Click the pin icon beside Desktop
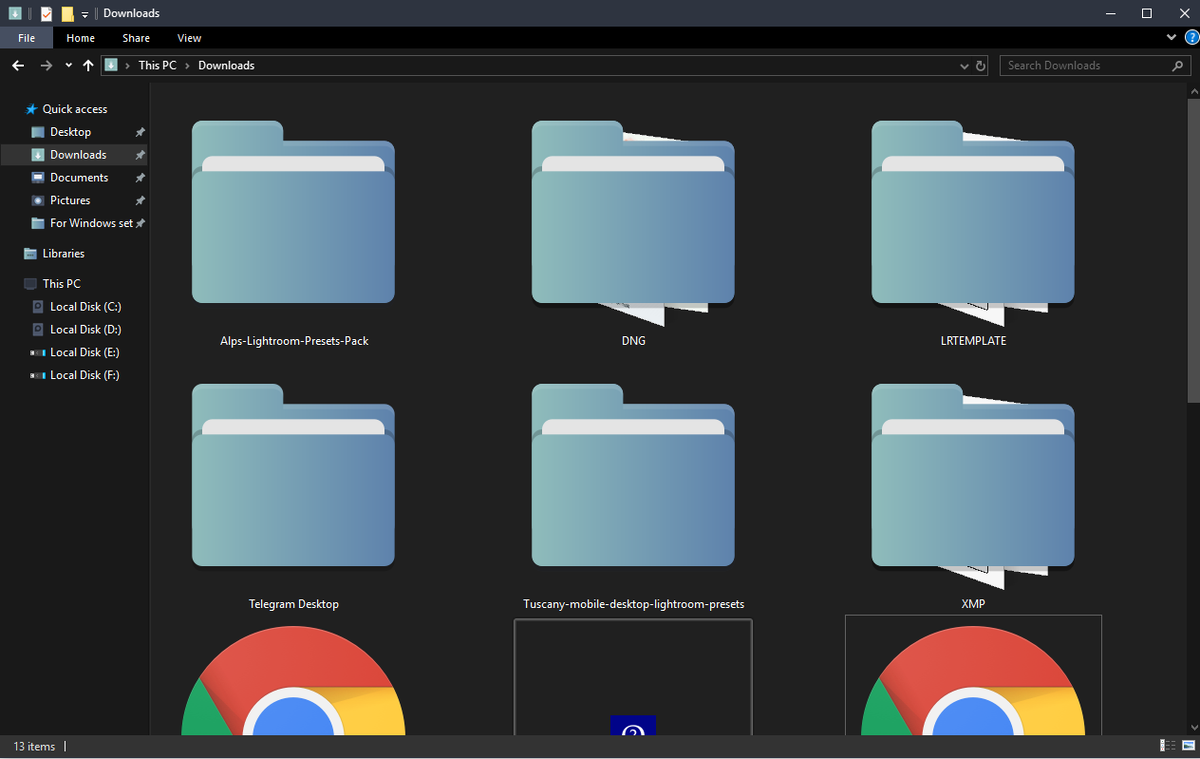 [x=140, y=132]
